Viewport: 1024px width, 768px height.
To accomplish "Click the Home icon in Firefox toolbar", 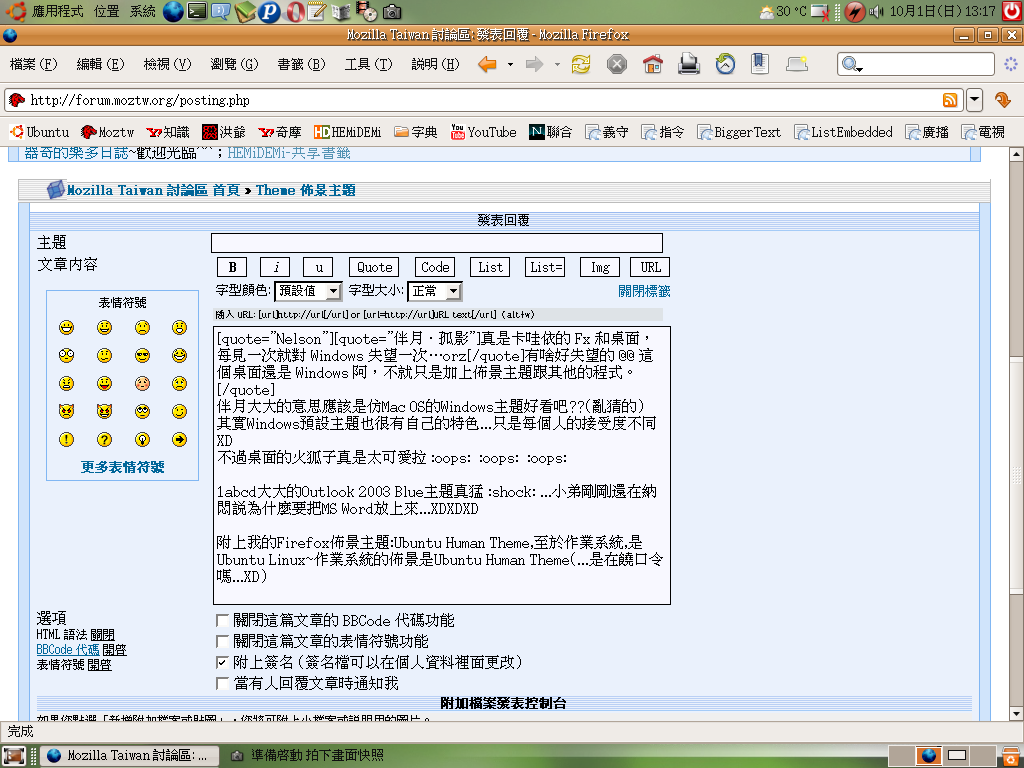I will pyautogui.click(x=653, y=65).
